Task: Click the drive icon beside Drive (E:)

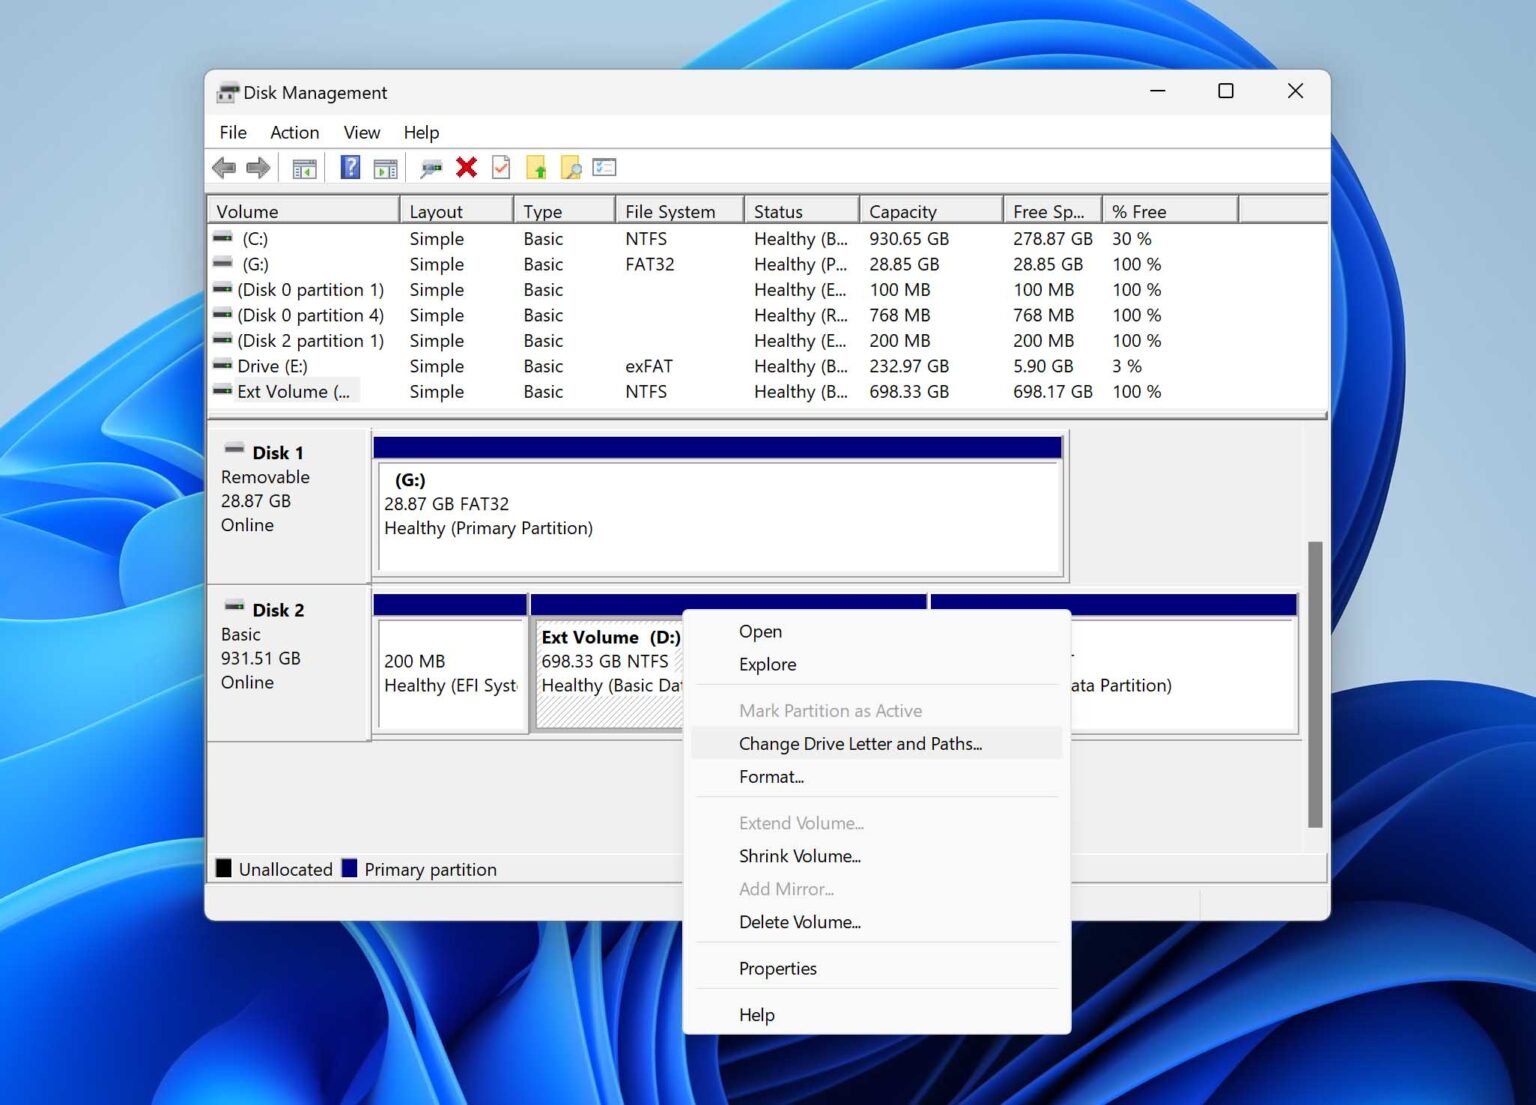Action: pyautogui.click(x=223, y=366)
